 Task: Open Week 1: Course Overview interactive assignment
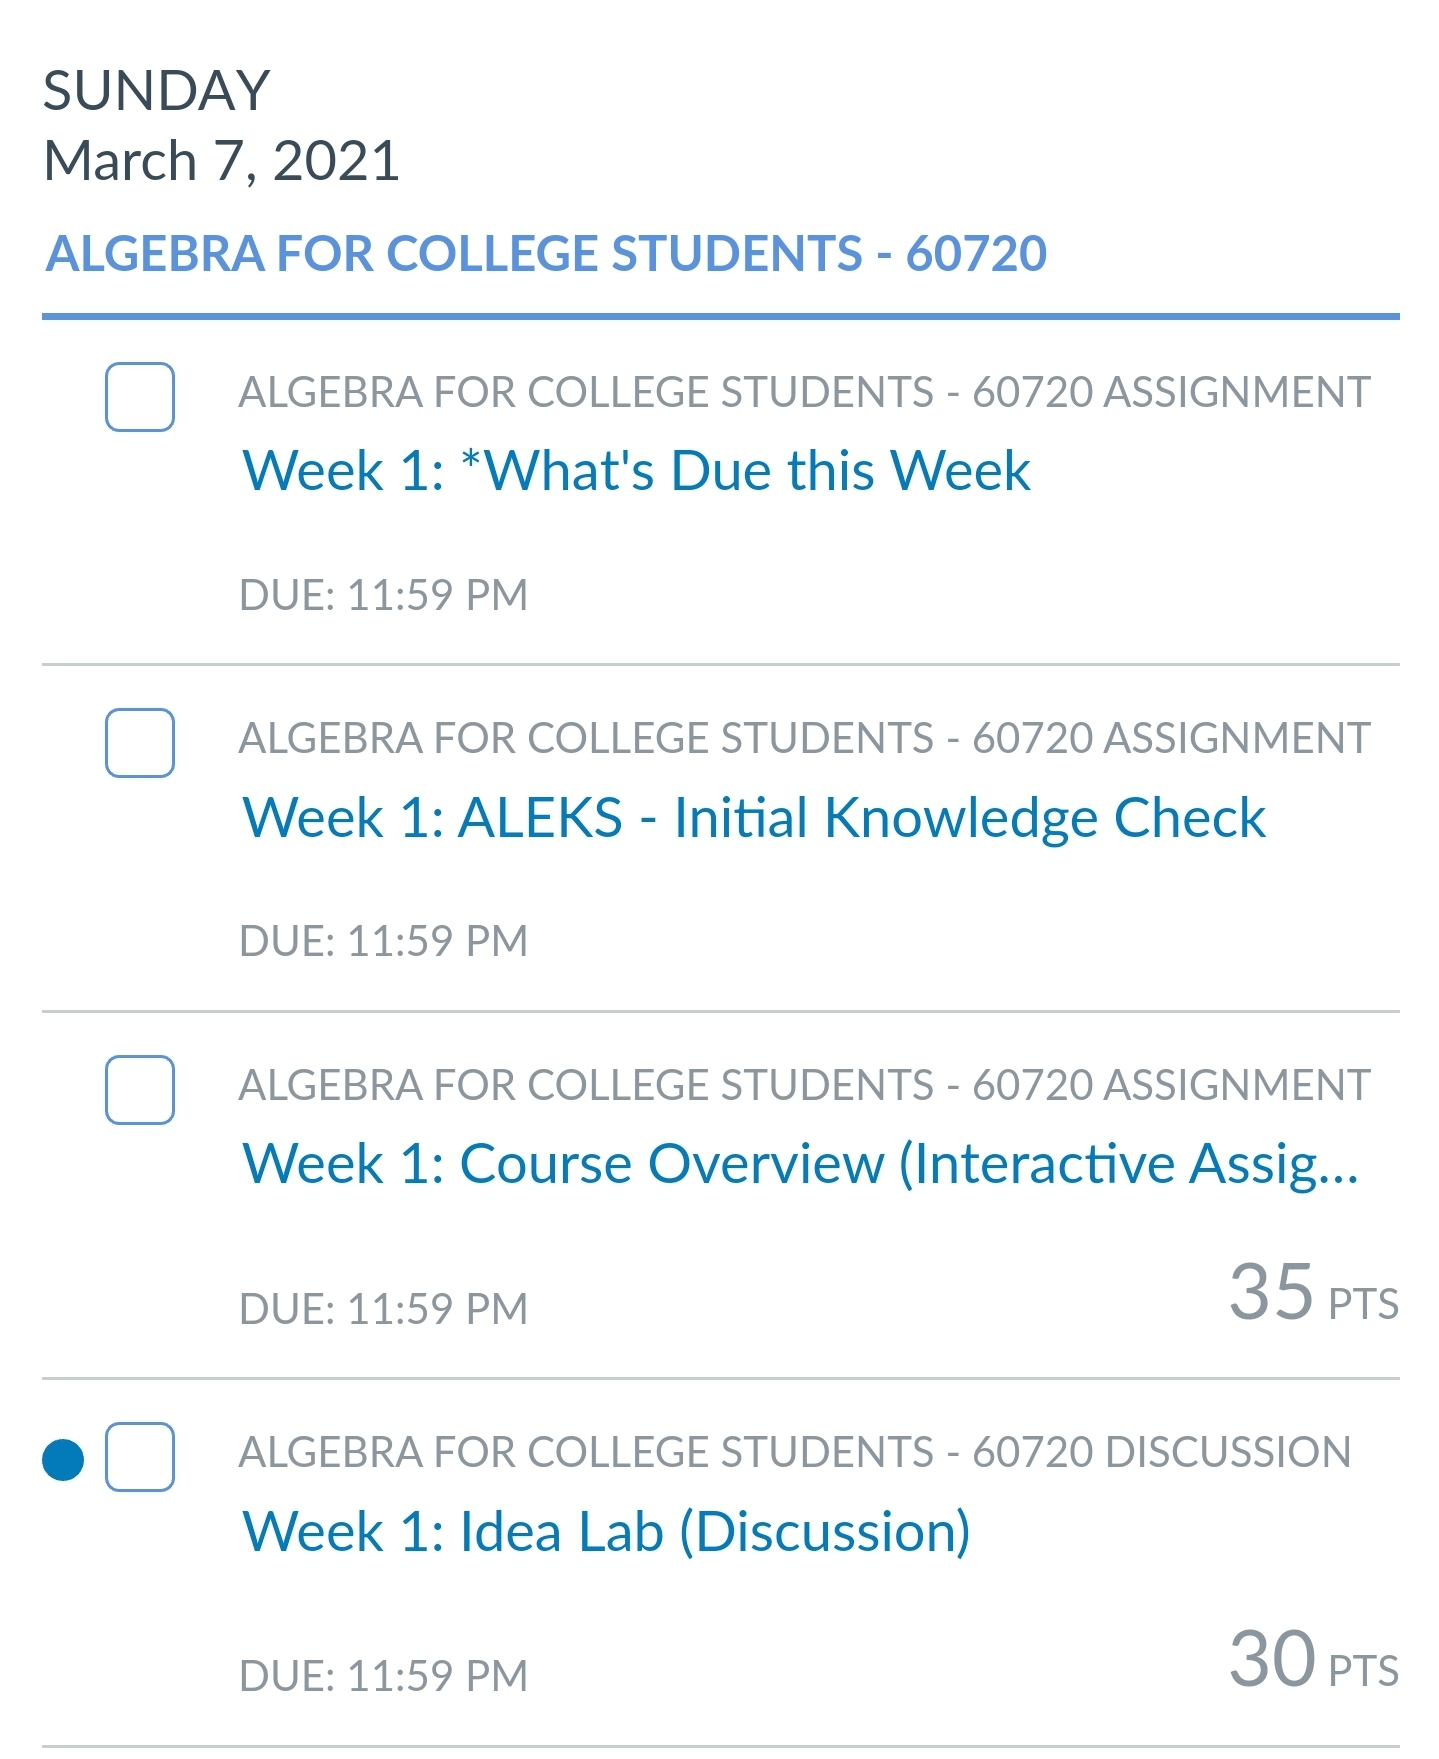800,1164
